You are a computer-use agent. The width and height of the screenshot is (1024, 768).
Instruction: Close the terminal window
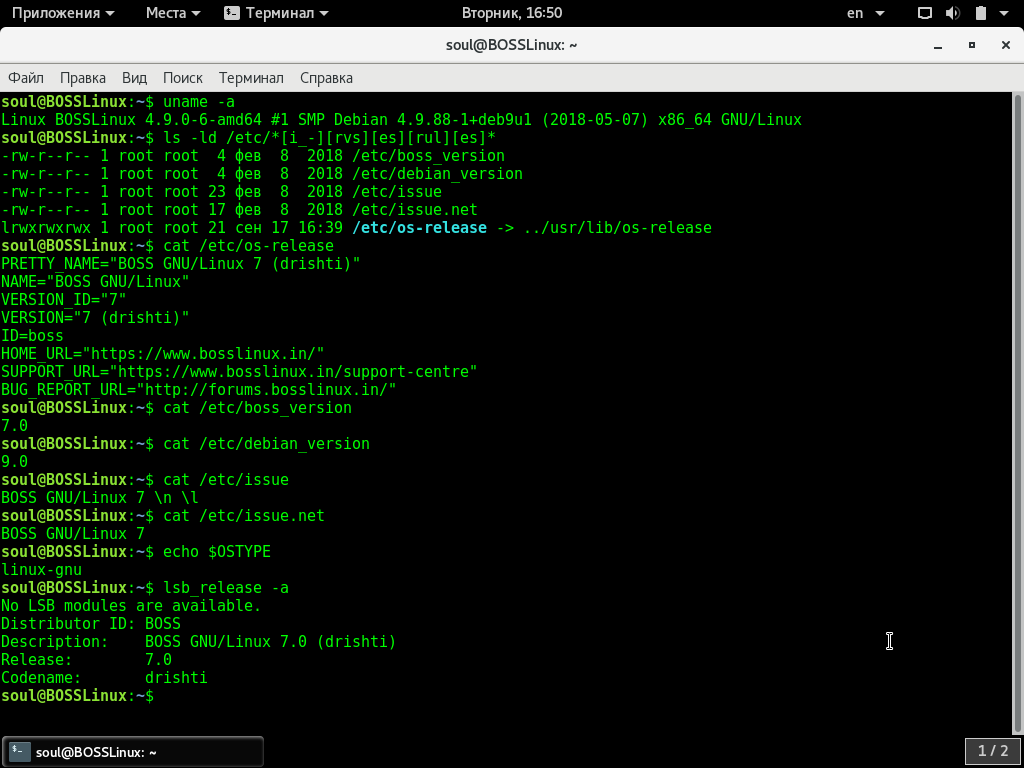[x=1006, y=45]
